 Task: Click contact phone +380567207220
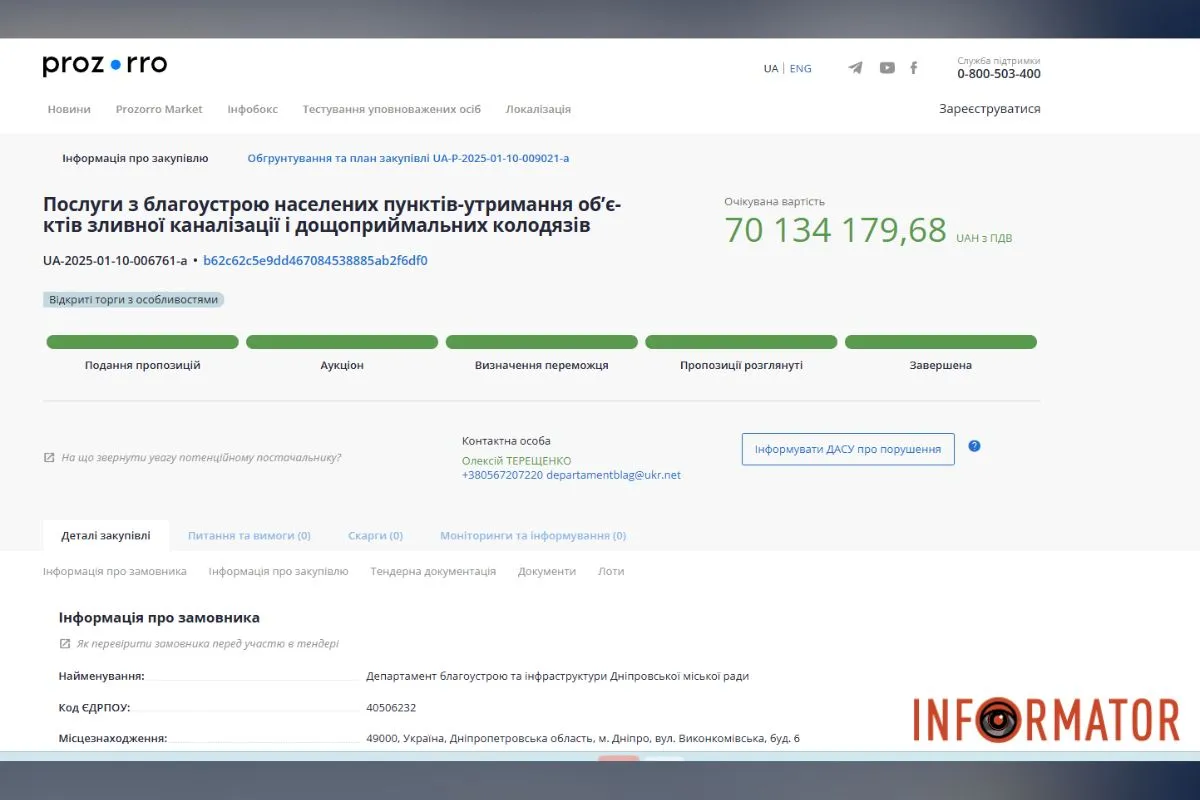click(502, 475)
